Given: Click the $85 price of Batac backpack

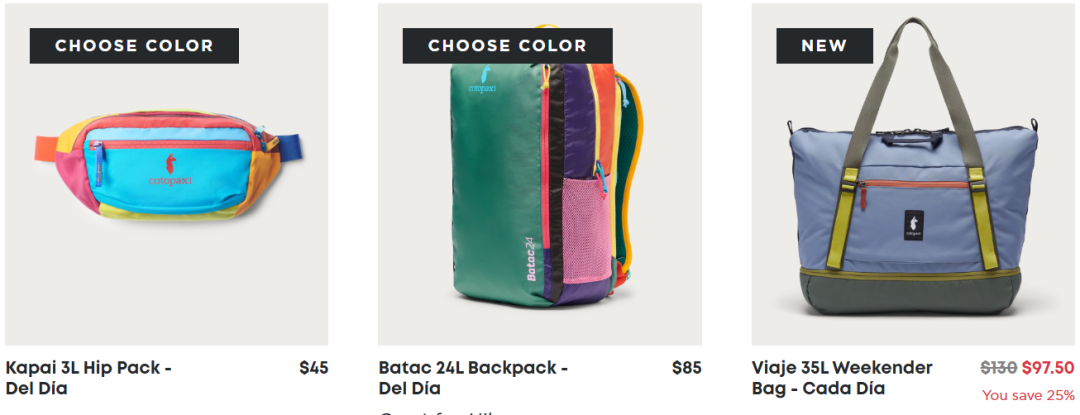Looking at the screenshot, I should click(x=687, y=368).
